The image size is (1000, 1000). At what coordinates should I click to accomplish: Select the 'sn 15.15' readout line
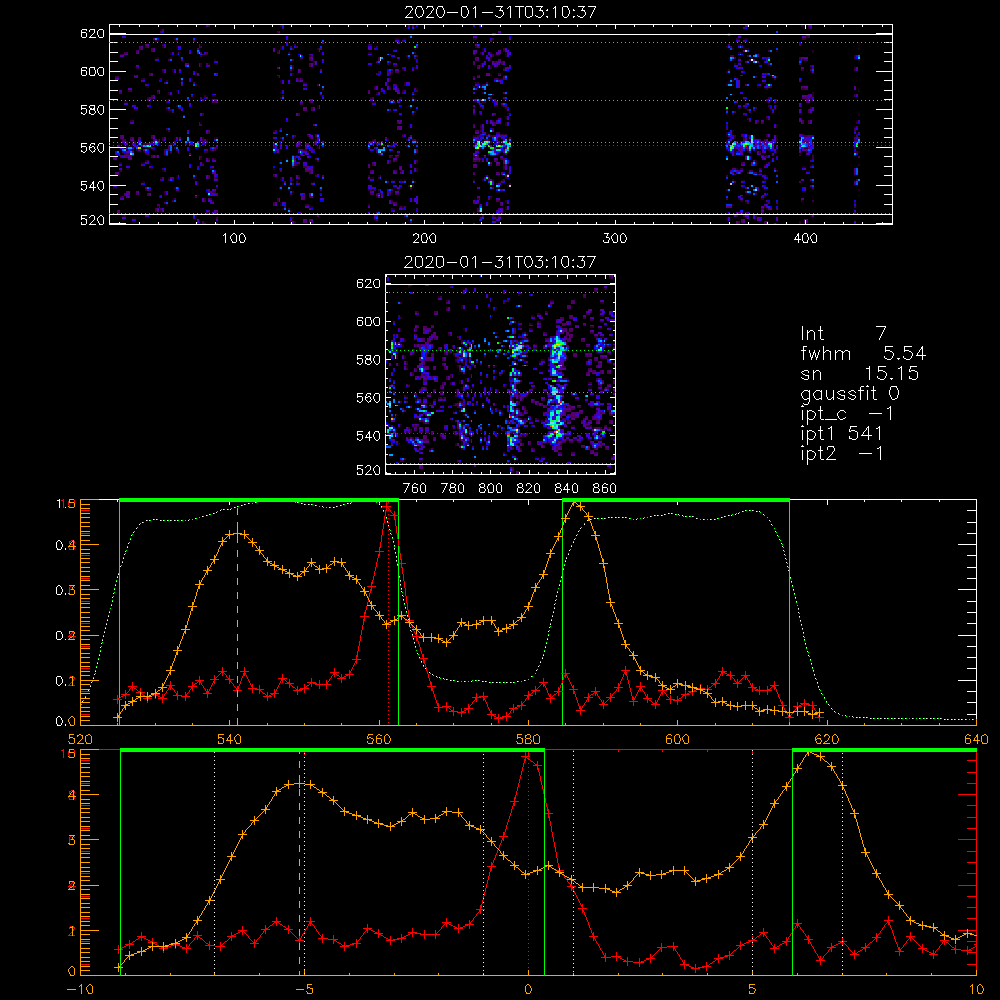point(860,373)
